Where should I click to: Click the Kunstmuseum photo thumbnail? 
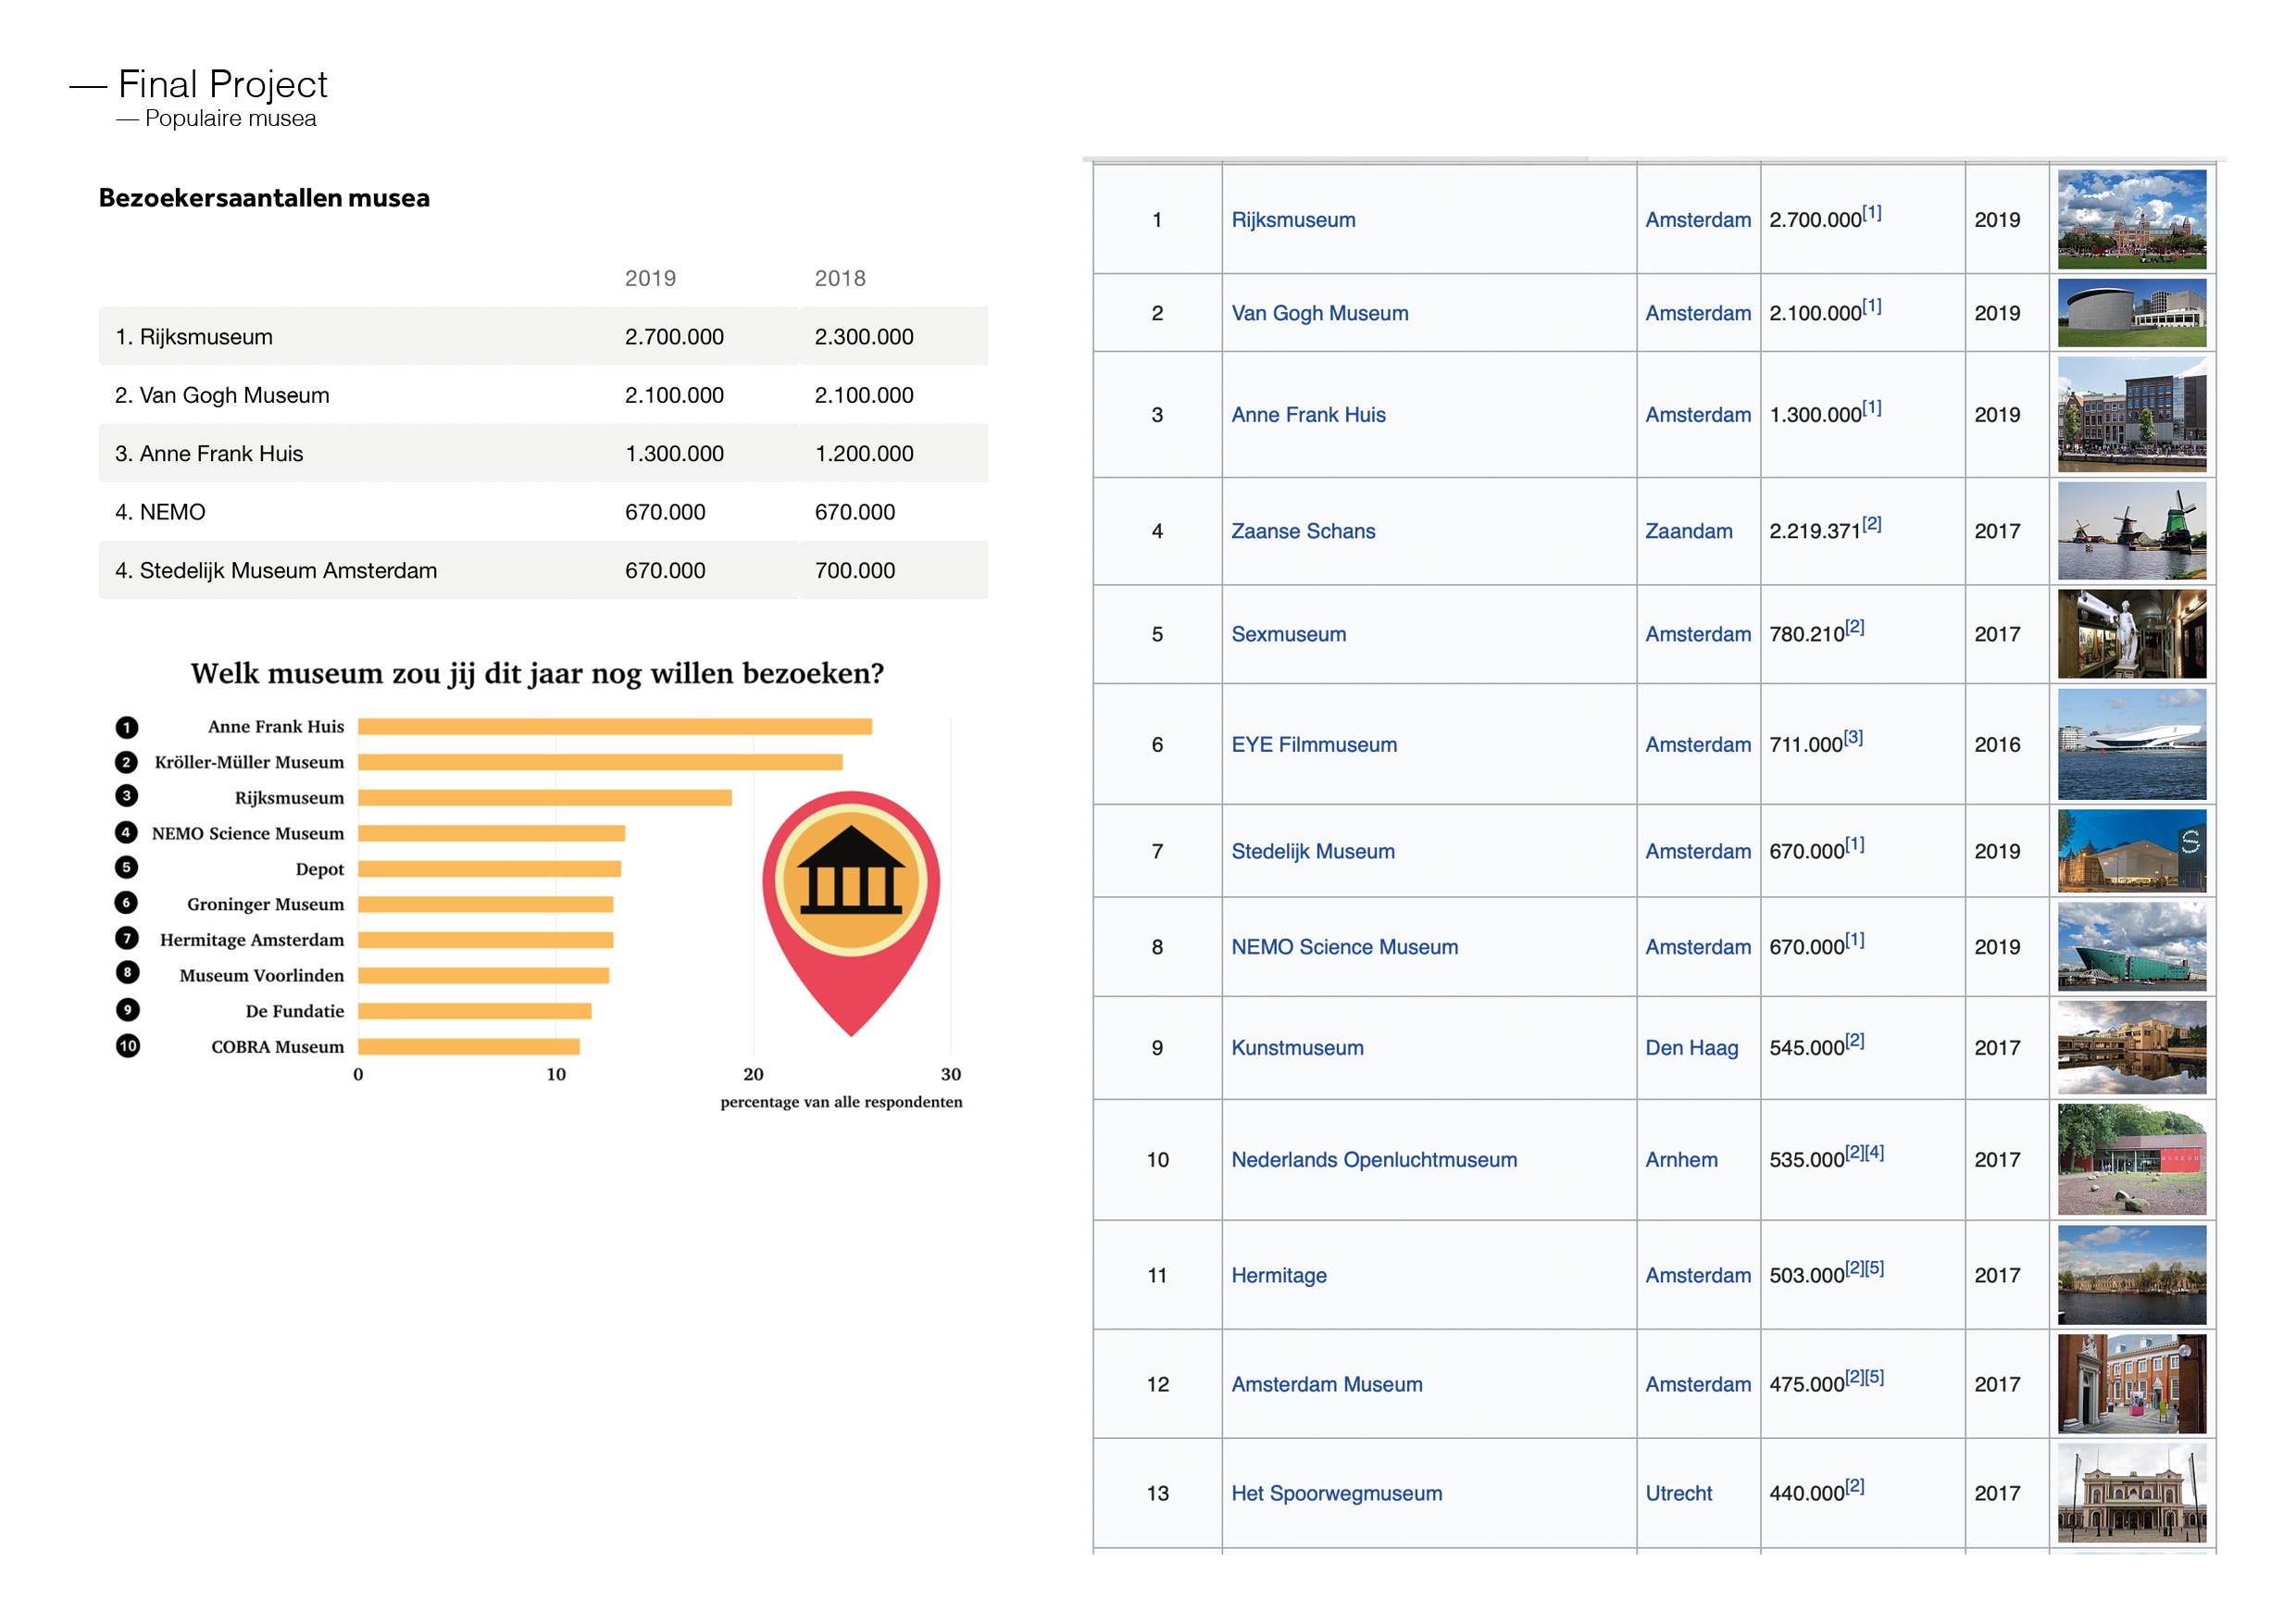(2131, 1047)
